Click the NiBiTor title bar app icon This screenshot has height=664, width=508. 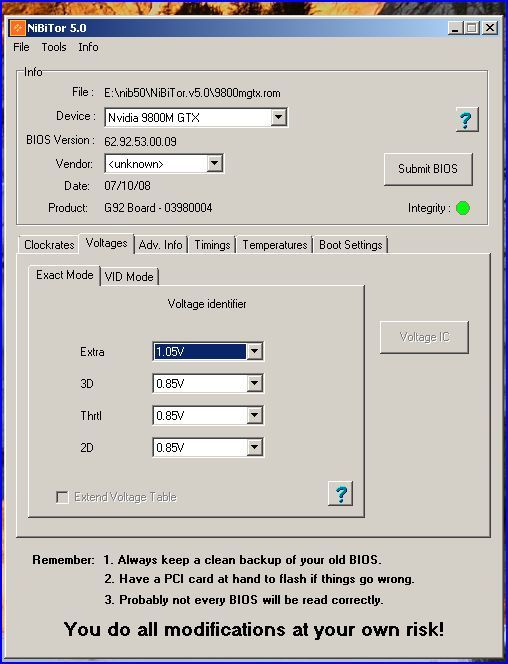17,28
